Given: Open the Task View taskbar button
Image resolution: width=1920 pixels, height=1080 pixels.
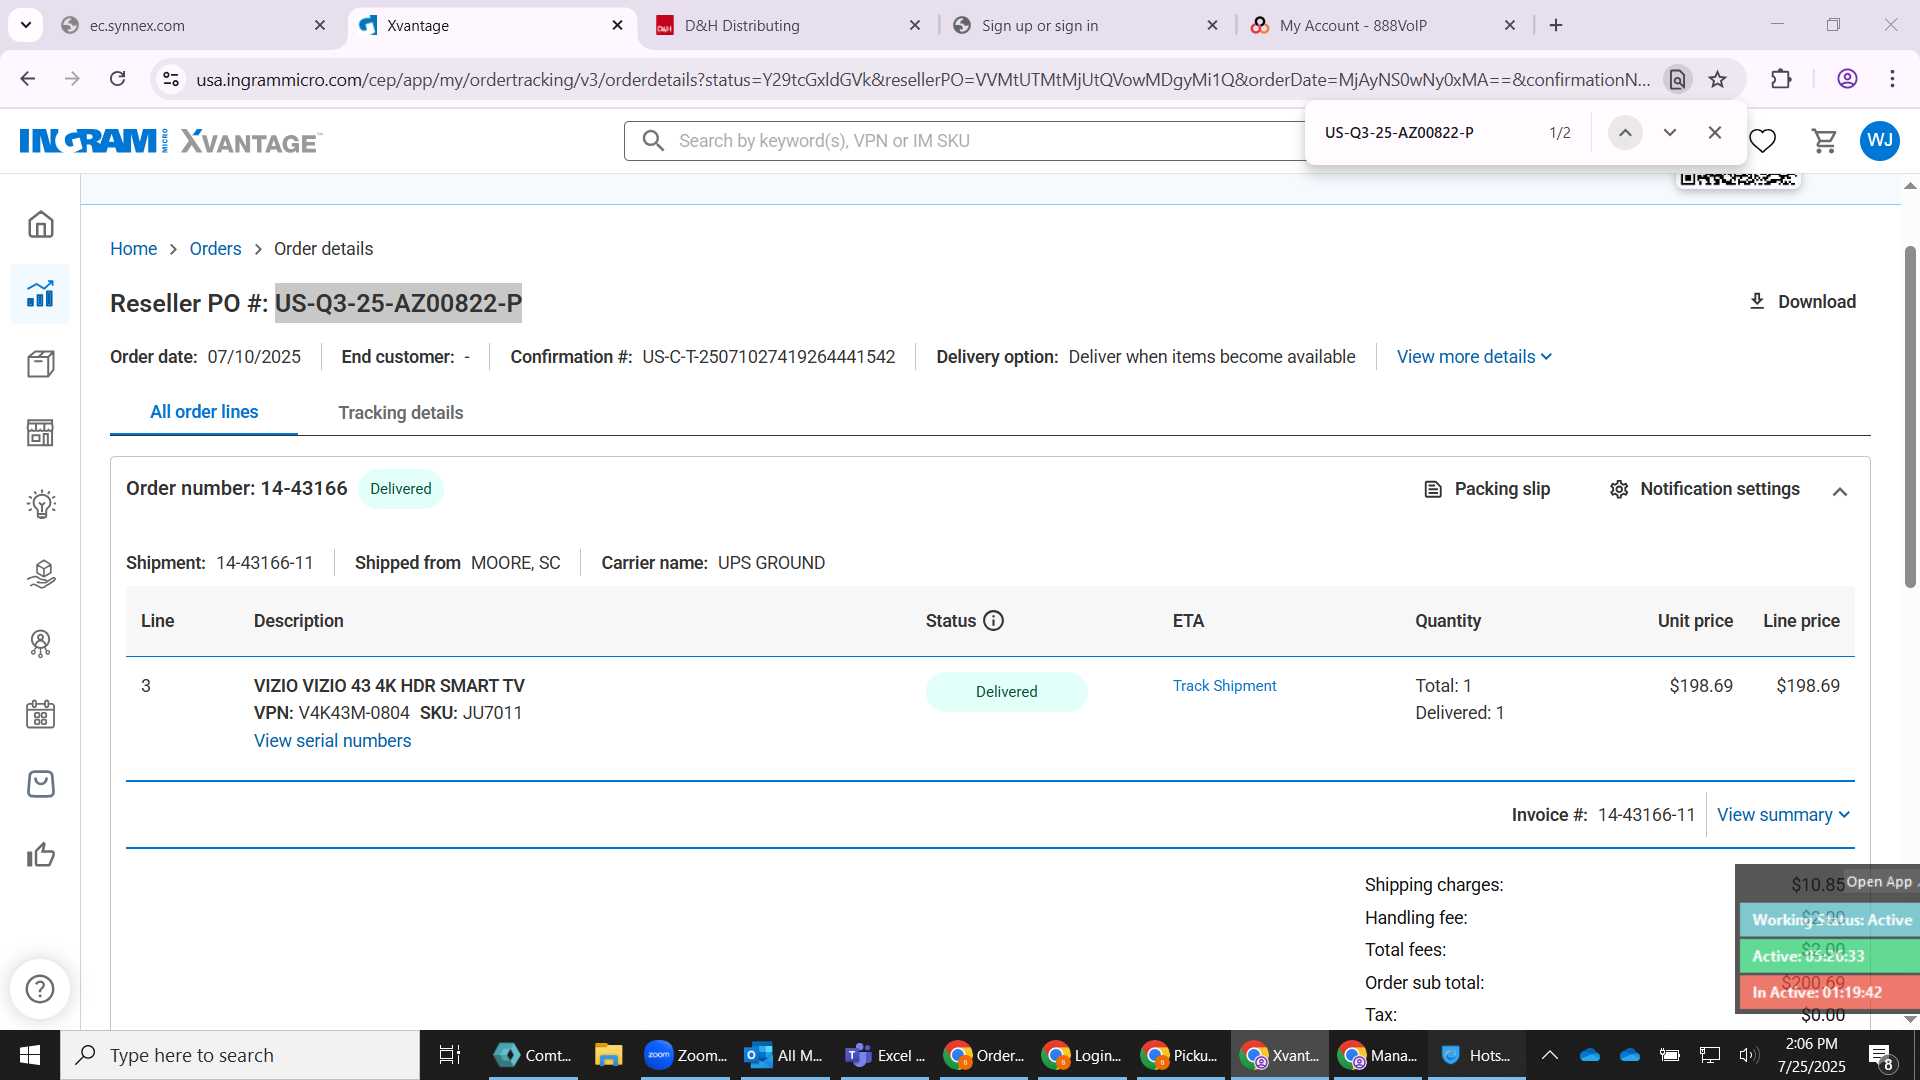Looking at the screenshot, I should click(x=450, y=1055).
